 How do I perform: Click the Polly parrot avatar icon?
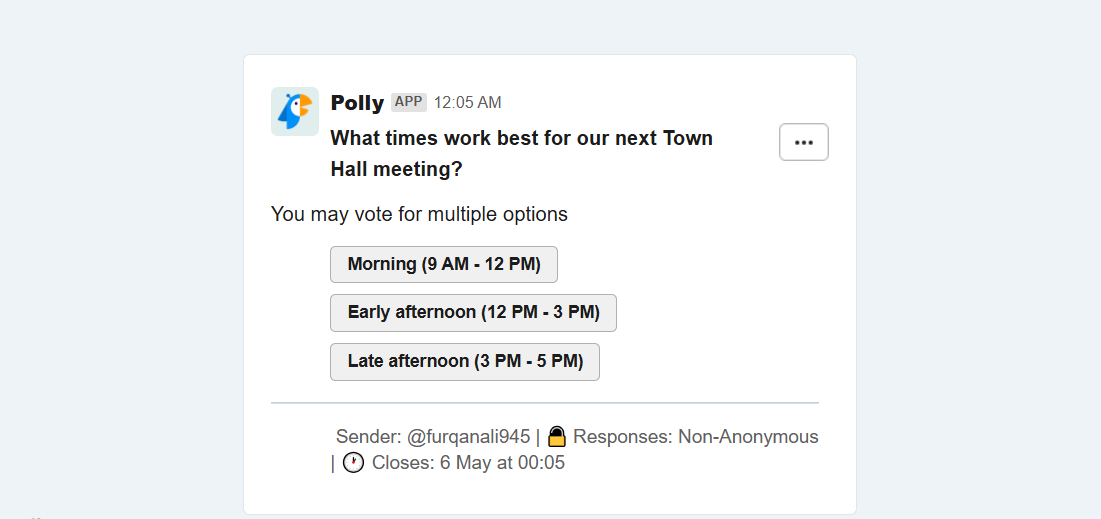295,111
